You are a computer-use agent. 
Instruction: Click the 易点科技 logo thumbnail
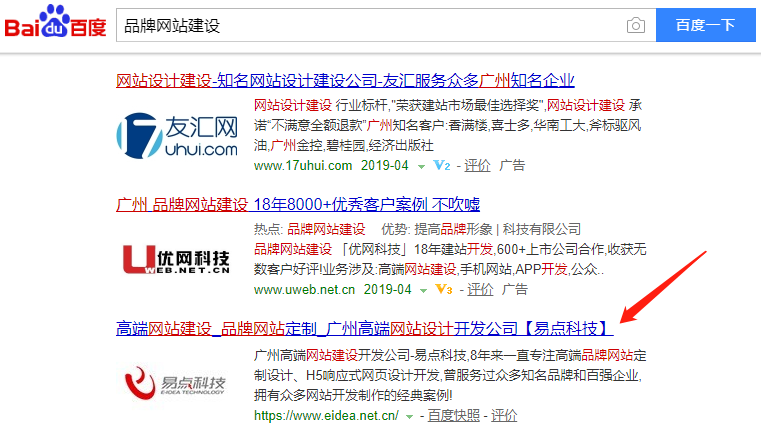pos(175,383)
